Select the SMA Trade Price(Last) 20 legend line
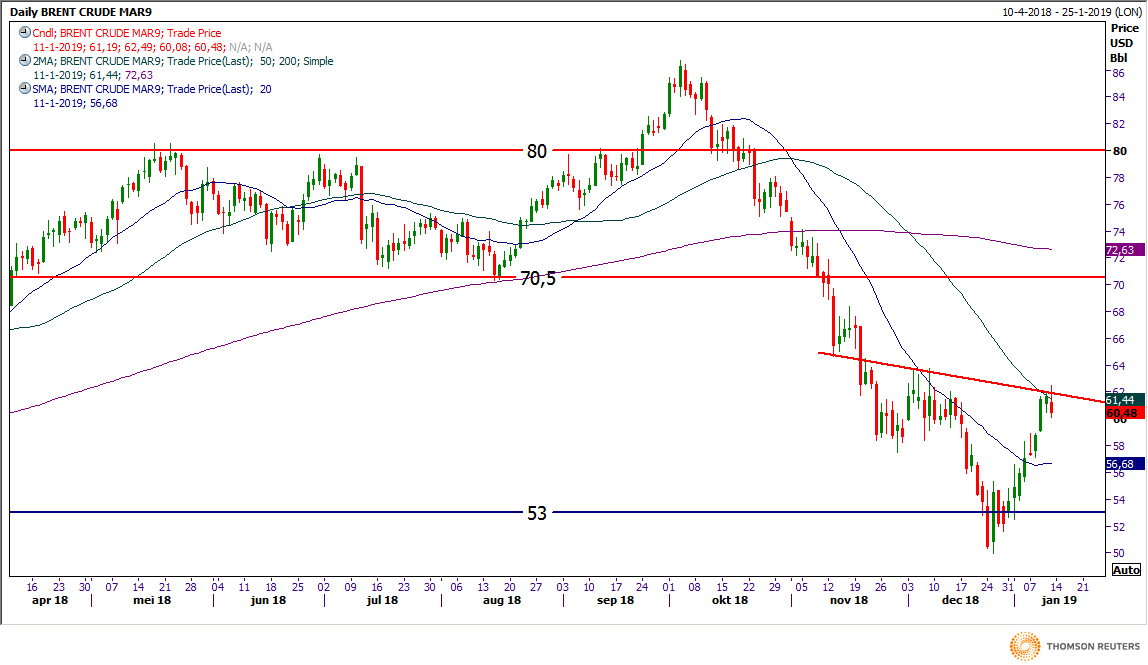1148x665 pixels. point(152,89)
